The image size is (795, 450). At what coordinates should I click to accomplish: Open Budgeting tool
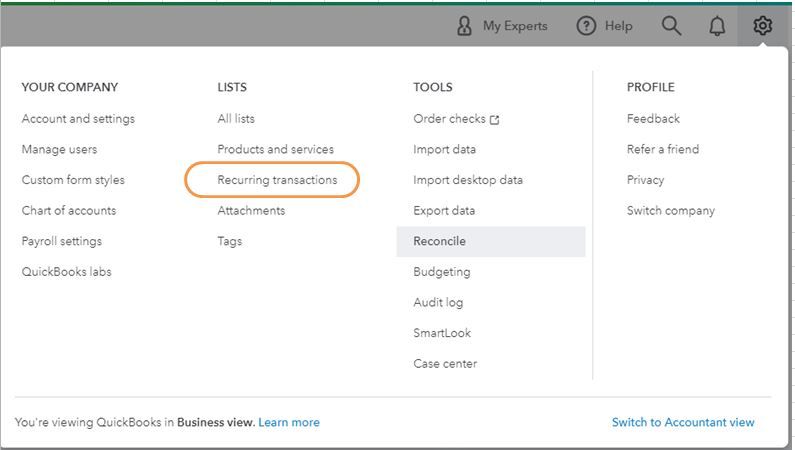442,272
